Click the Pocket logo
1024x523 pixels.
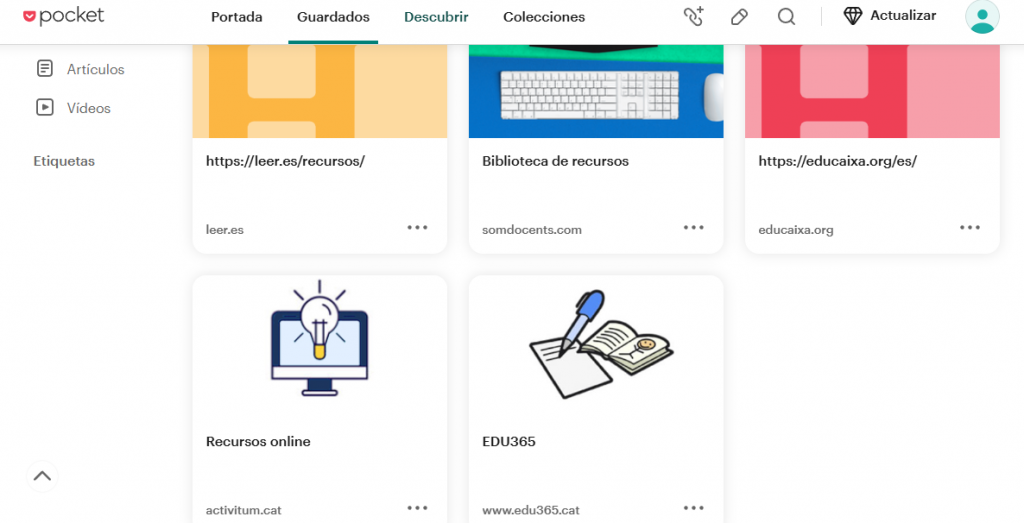coord(63,16)
